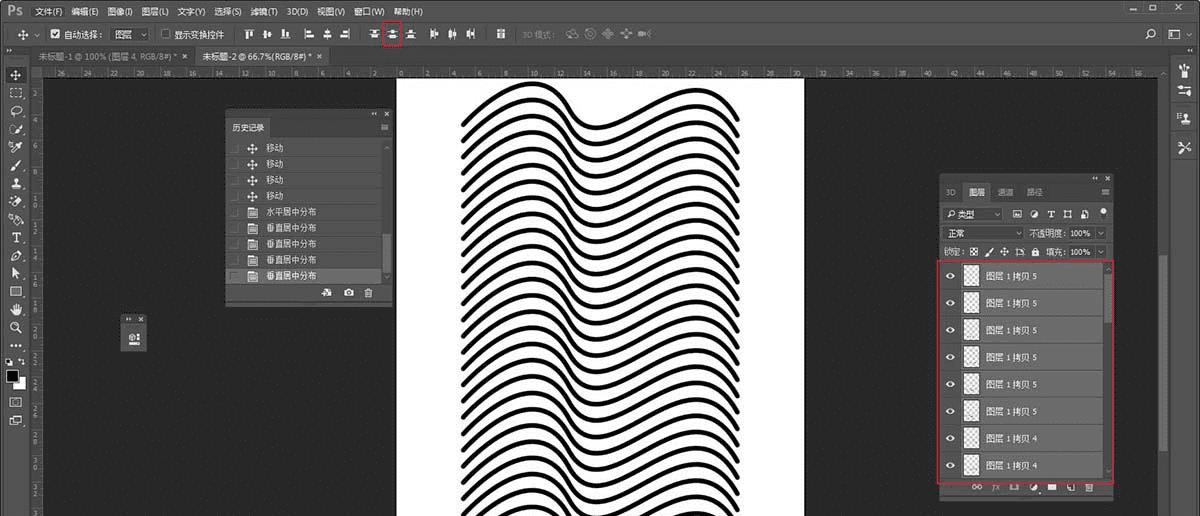
Task: Click the foreground black color swatch
Action: (12, 376)
